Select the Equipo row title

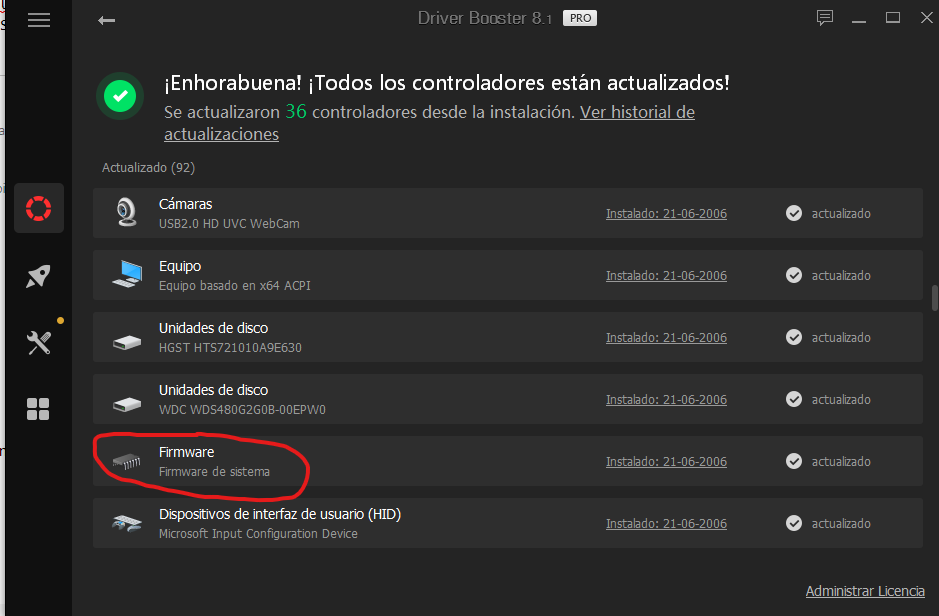point(180,266)
